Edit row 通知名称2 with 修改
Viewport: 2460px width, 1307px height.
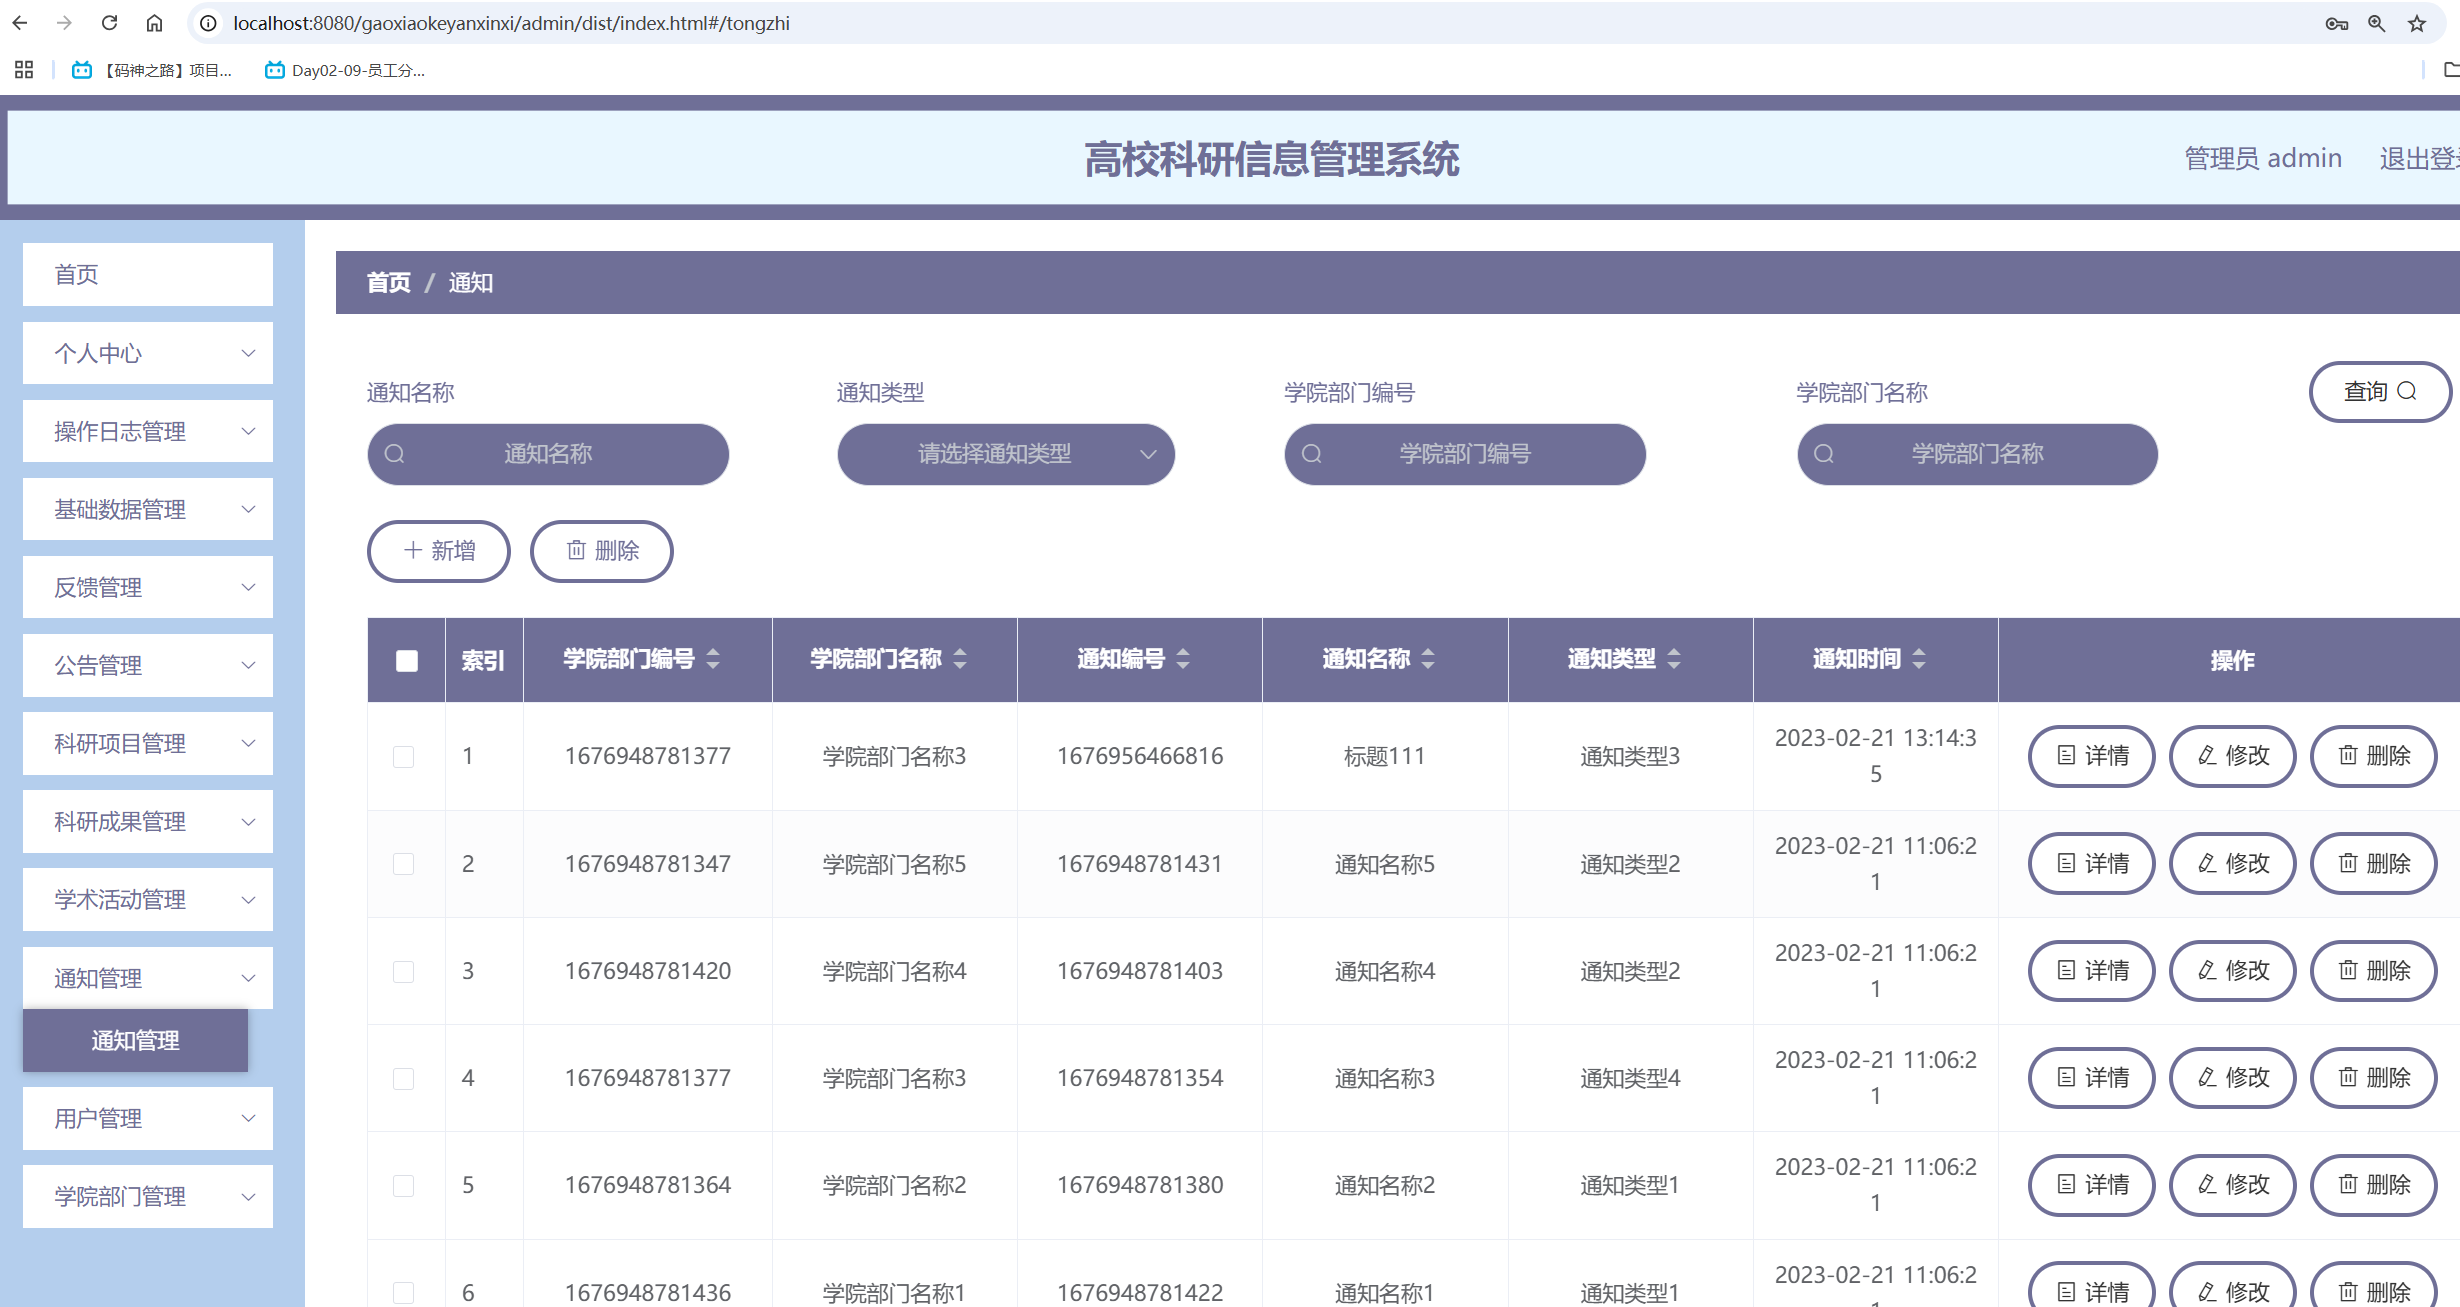pos(2233,1185)
